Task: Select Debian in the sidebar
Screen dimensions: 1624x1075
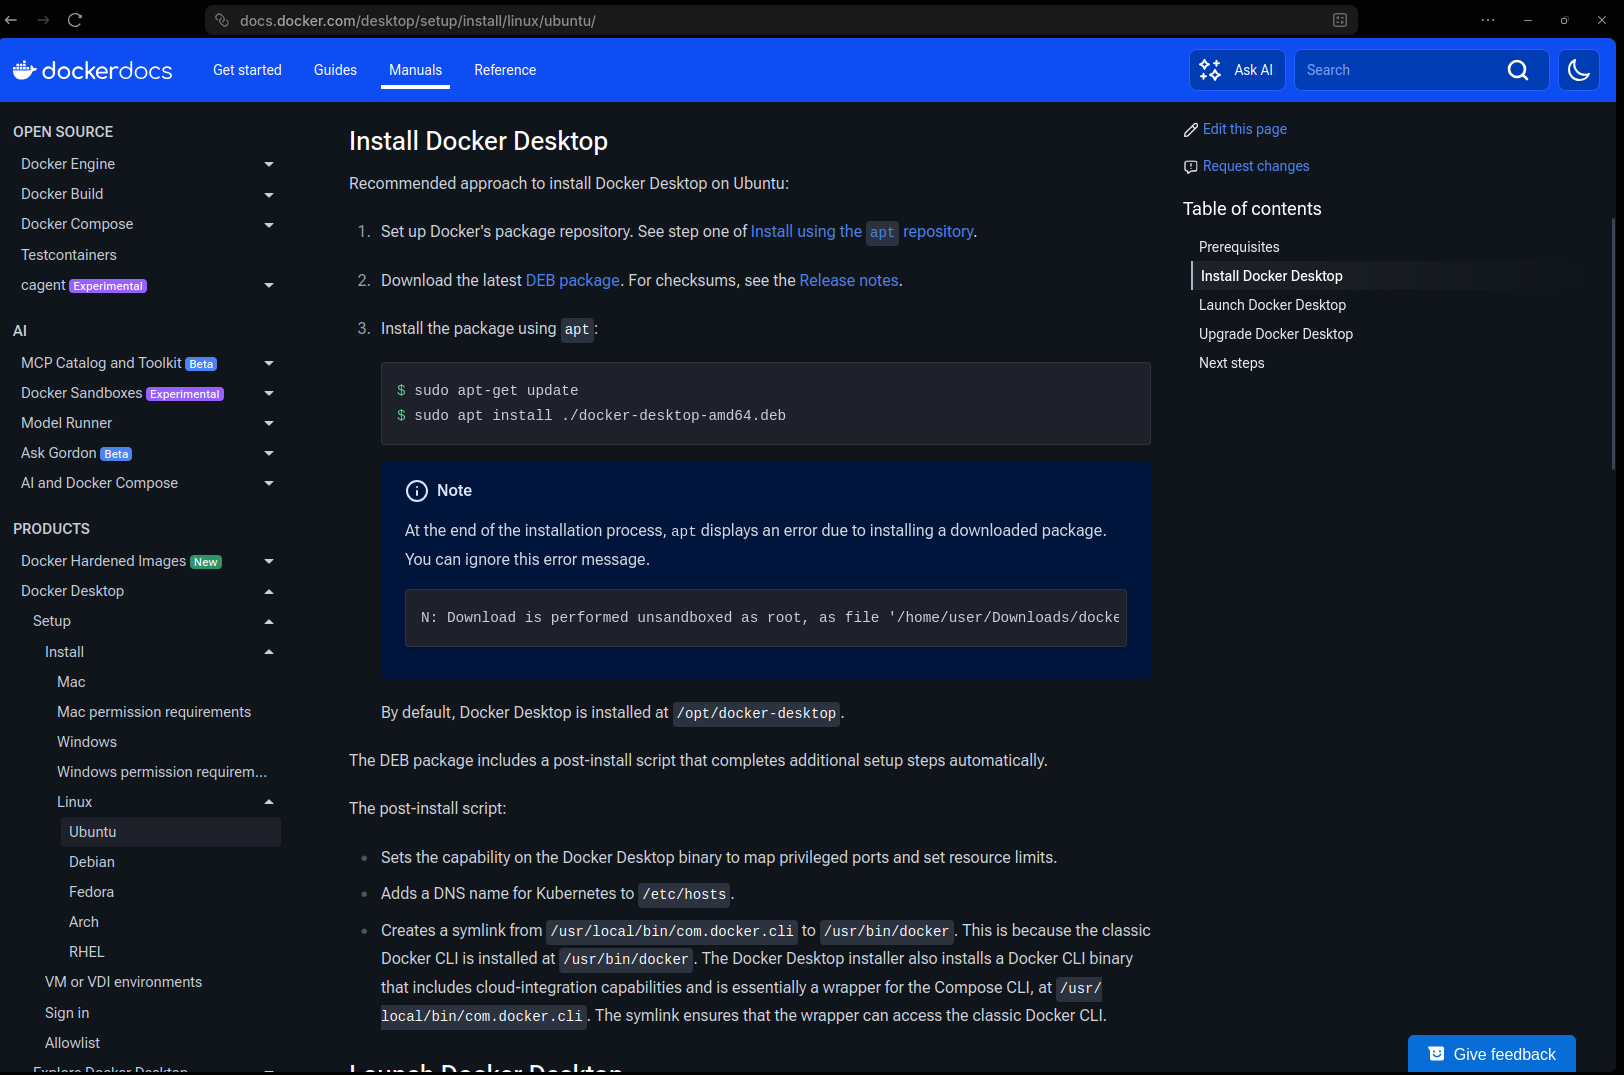Action: pyautogui.click(x=91, y=861)
